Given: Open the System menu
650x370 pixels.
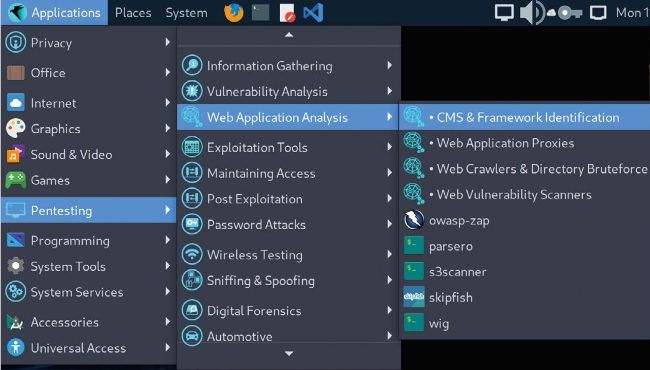Looking at the screenshot, I should (187, 12).
